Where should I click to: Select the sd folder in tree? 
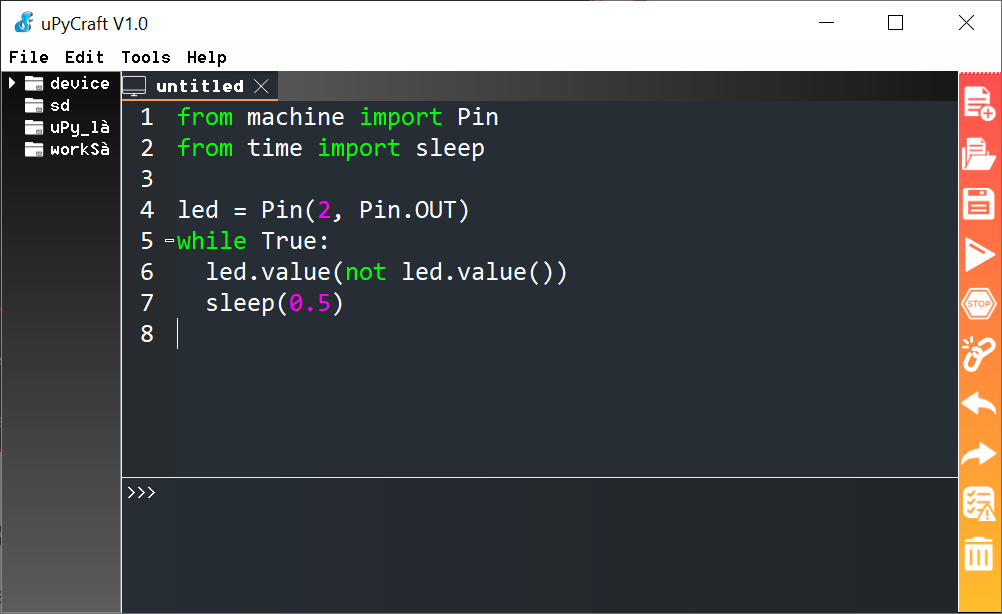coord(59,105)
